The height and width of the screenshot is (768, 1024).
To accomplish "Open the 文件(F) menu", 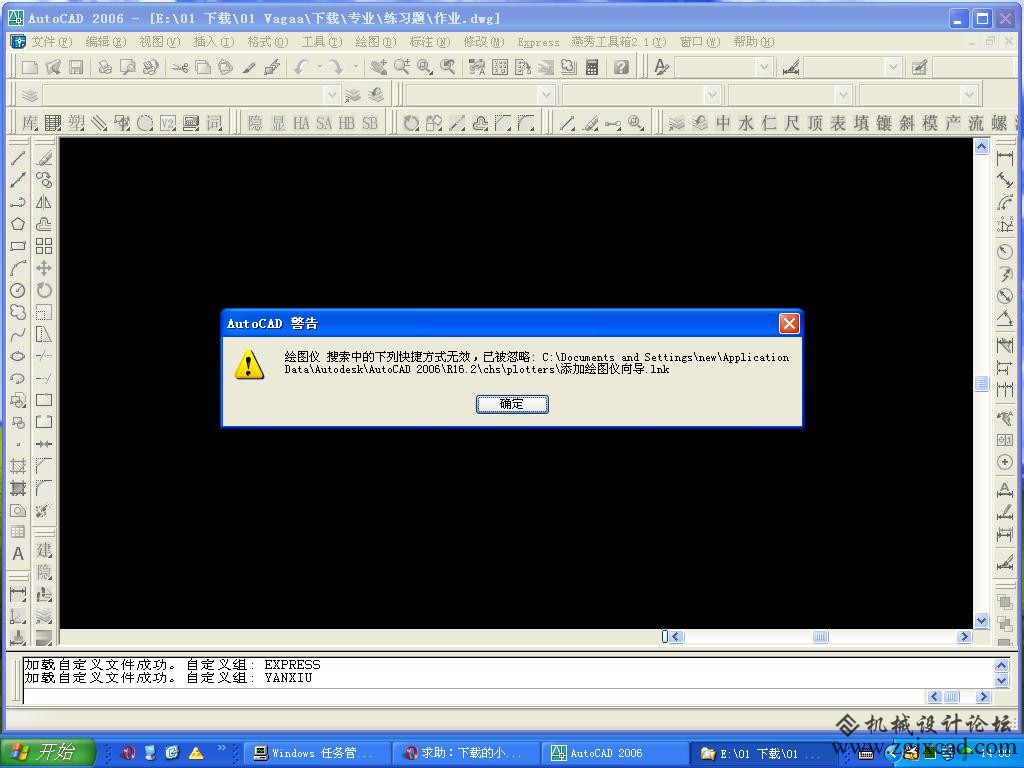I will [x=52, y=42].
